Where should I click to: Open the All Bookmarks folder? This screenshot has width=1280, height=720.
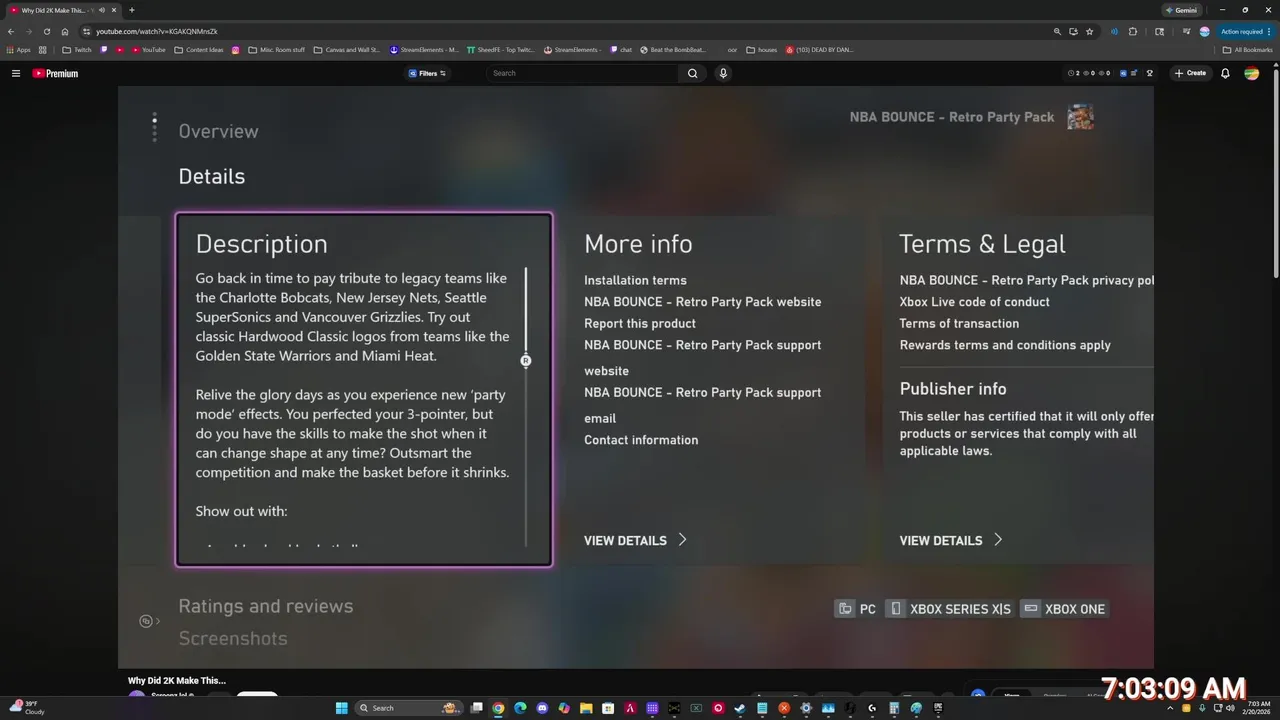1248,49
